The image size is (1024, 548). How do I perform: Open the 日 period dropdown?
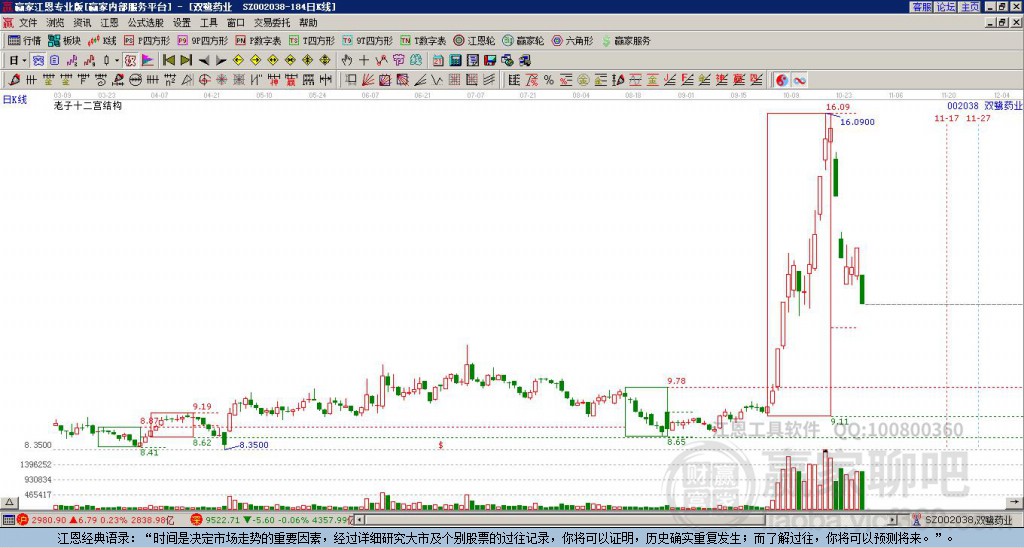point(18,61)
